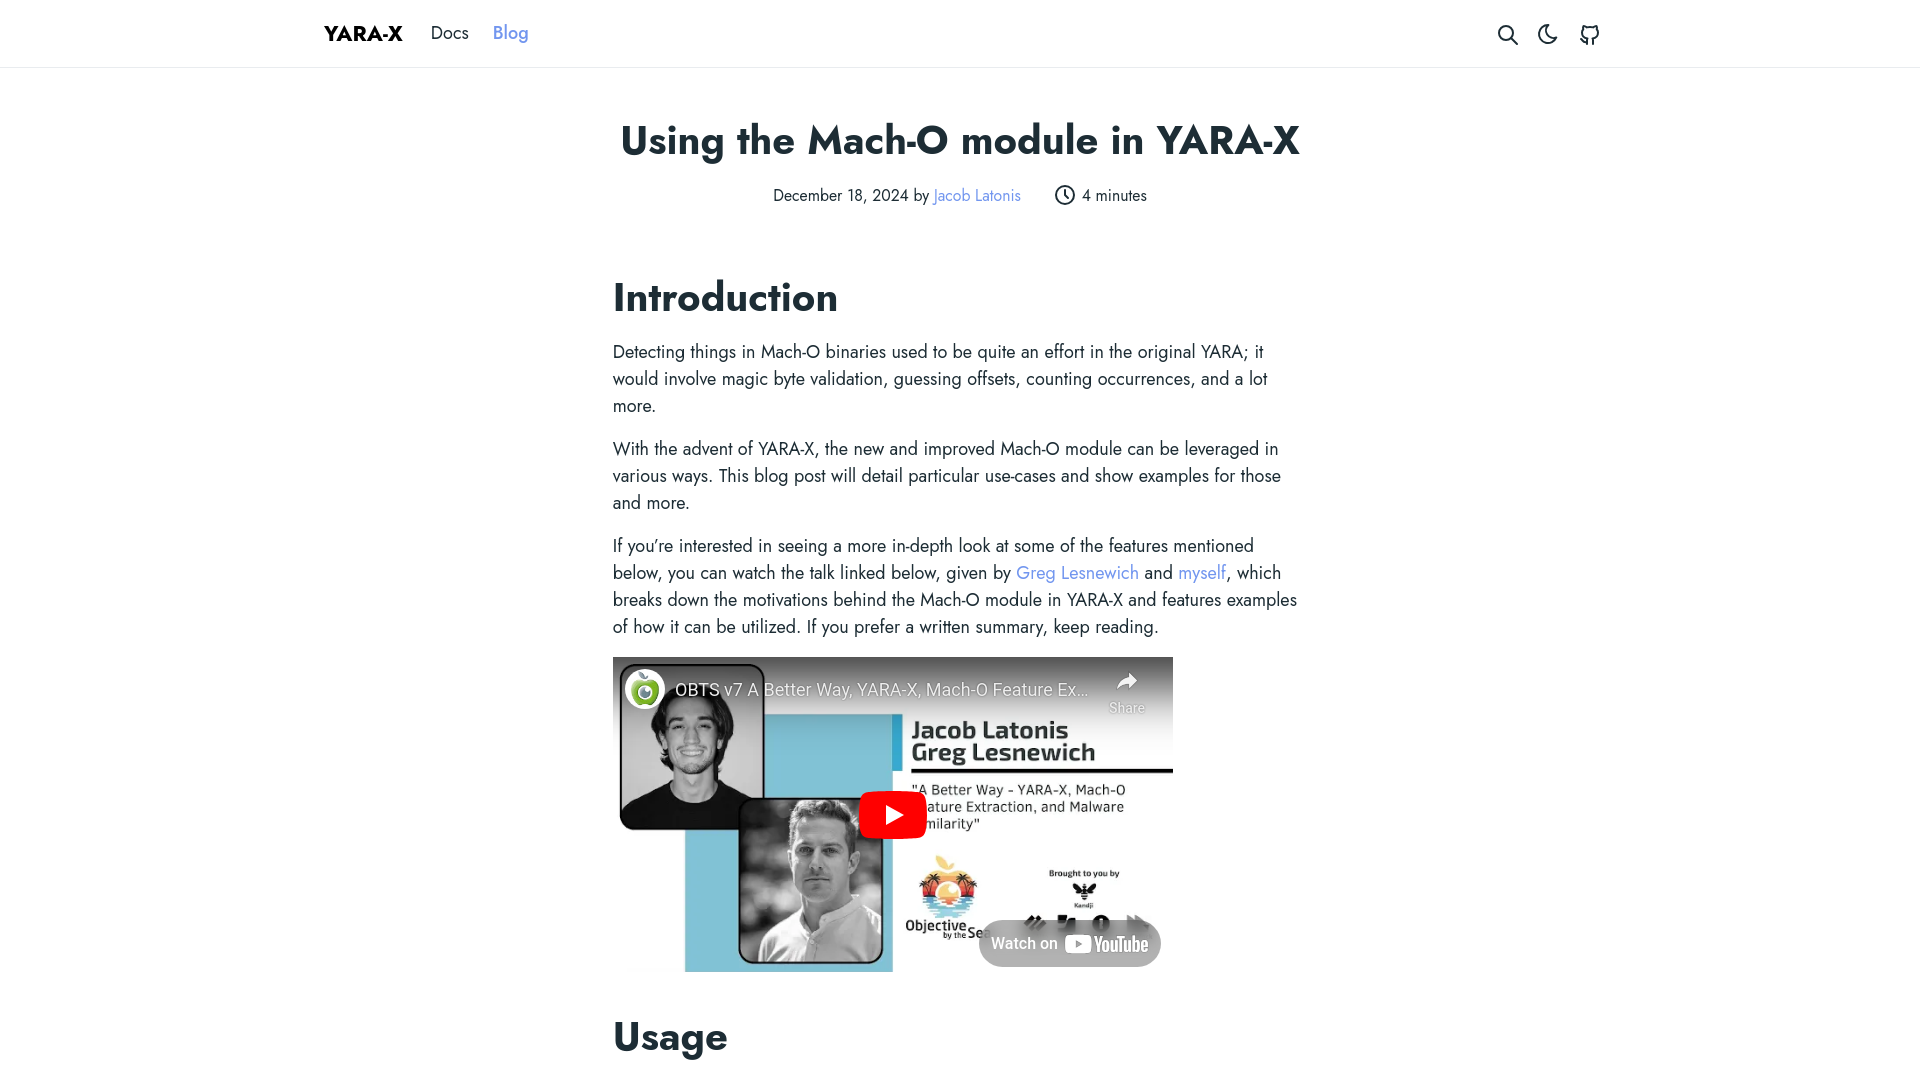Image resolution: width=1920 pixels, height=1080 pixels.
Task: Click Watch on YouTube button
Action: coord(1068,943)
